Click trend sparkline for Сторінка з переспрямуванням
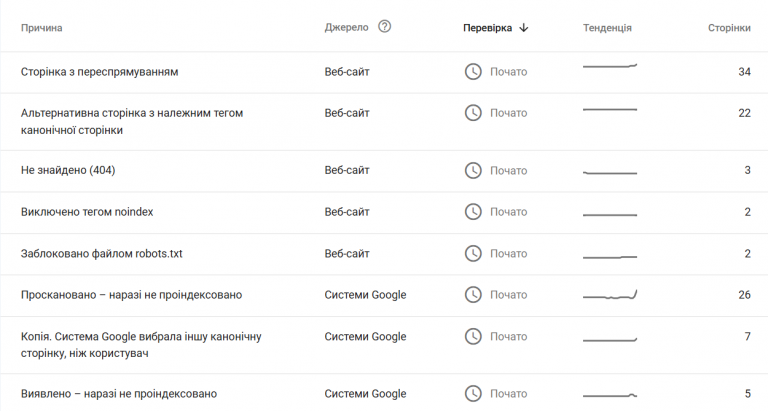The width and height of the screenshot is (768, 411). [610, 67]
